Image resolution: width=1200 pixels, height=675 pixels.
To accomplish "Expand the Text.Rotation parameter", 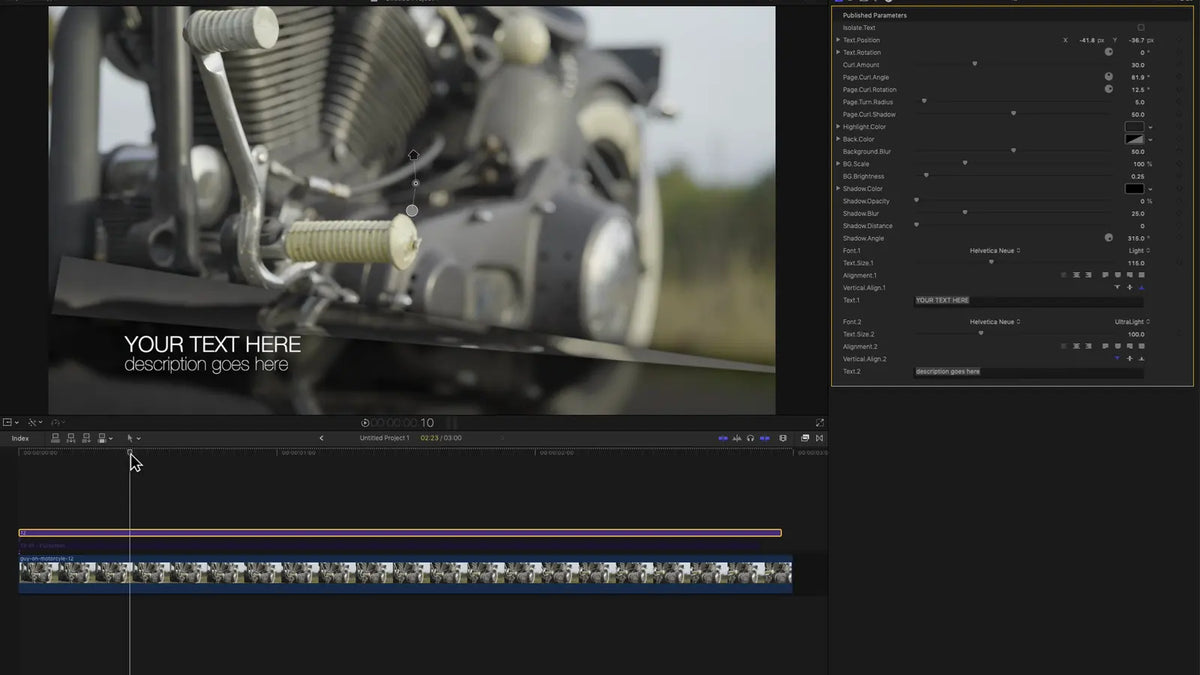I will 838,52.
